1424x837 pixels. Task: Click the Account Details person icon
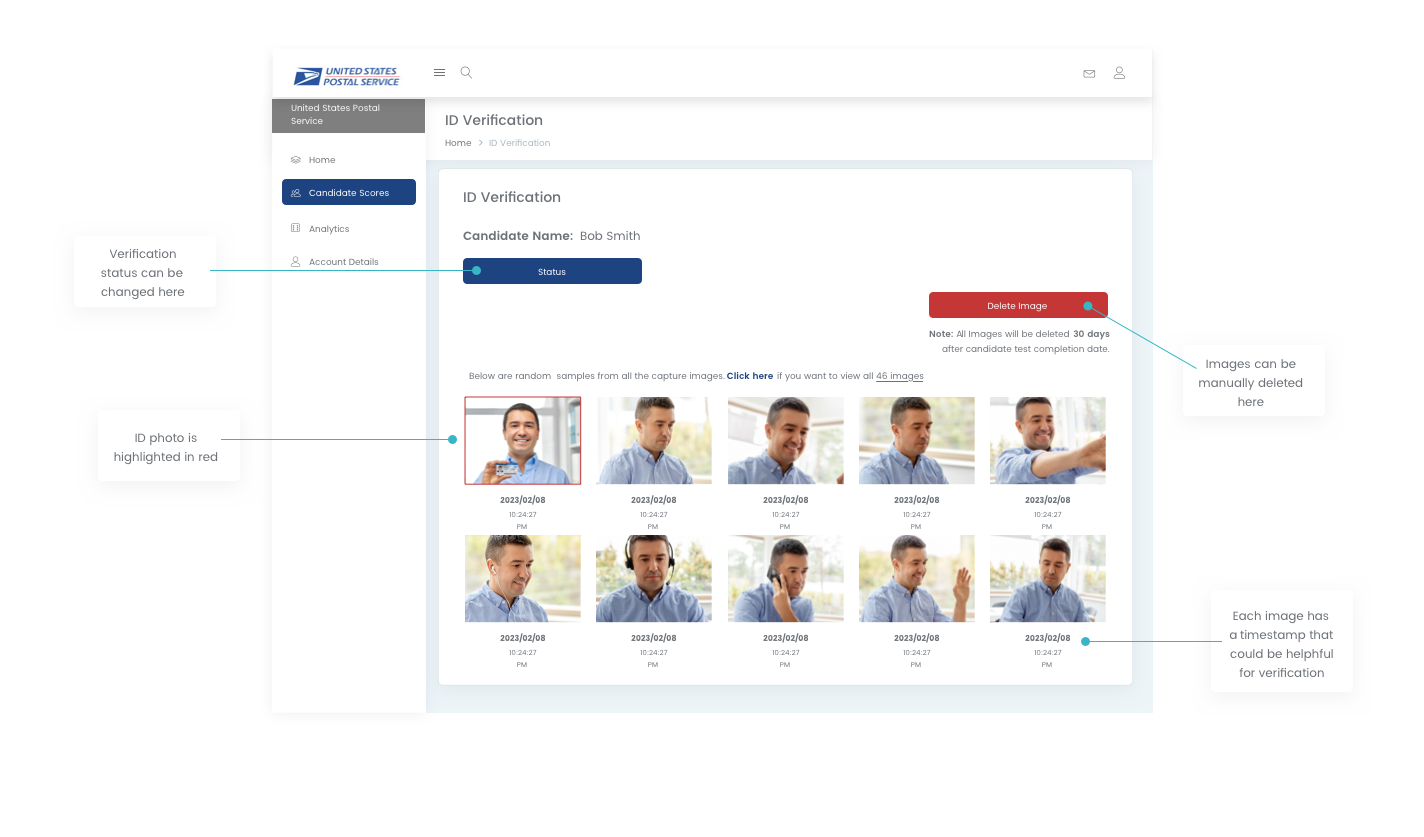[295, 262]
